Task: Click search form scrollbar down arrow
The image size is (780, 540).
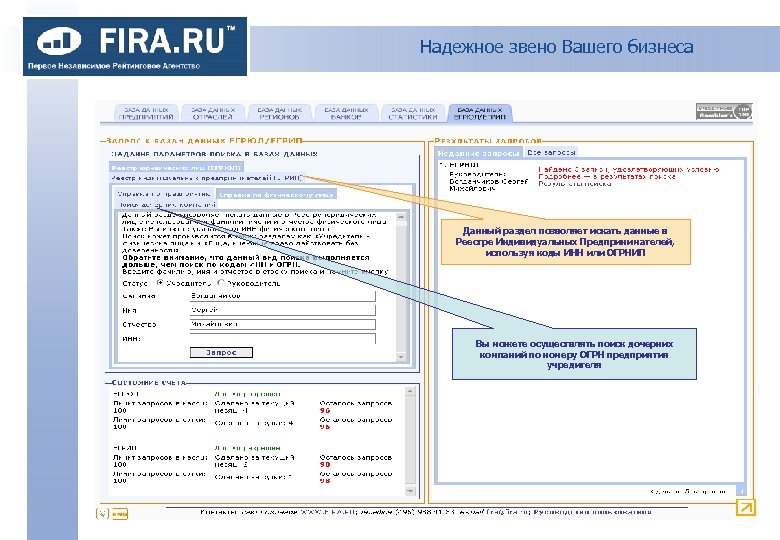Action: [401, 357]
